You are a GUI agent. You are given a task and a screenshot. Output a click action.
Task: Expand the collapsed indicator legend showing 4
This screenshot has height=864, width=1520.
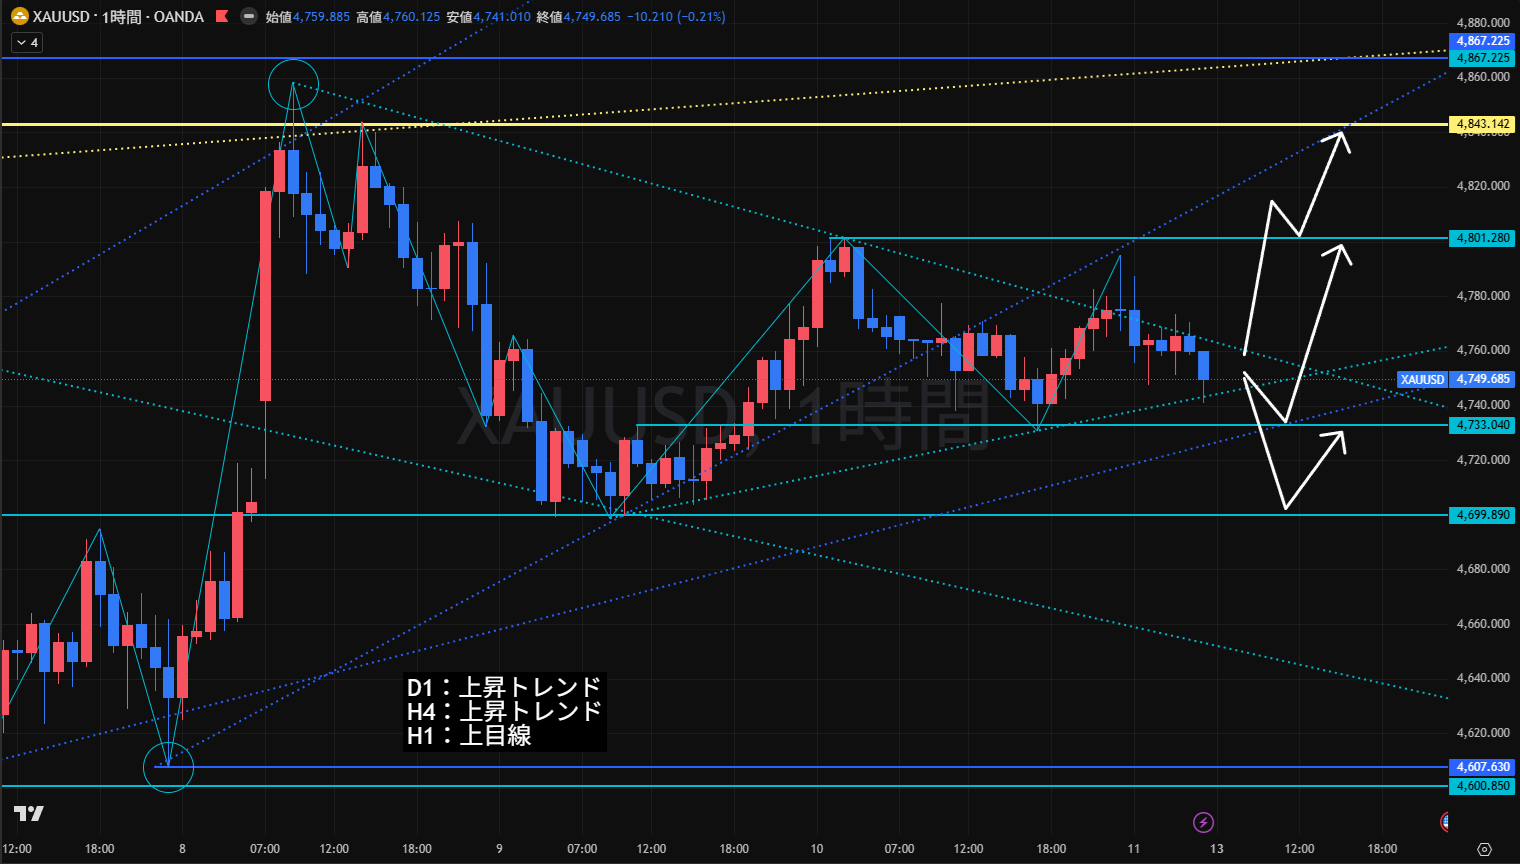[x=27, y=43]
